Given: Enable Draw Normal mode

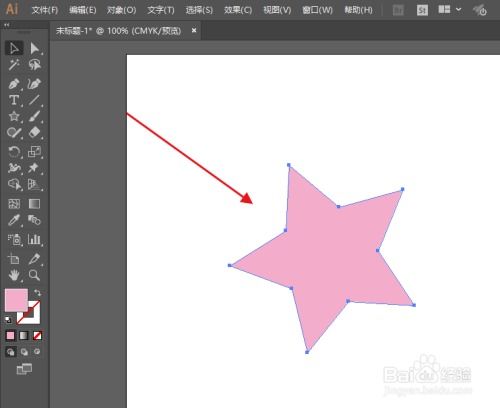Looking at the screenshot, I should click(x=11, y=352).
